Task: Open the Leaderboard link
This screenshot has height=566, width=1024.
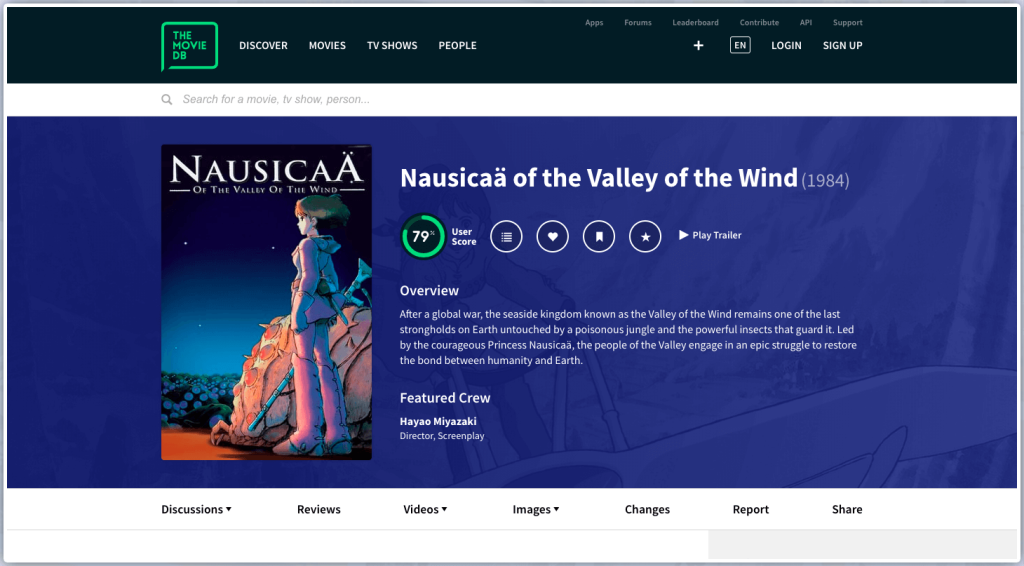Action: click(x=696, y=23)
